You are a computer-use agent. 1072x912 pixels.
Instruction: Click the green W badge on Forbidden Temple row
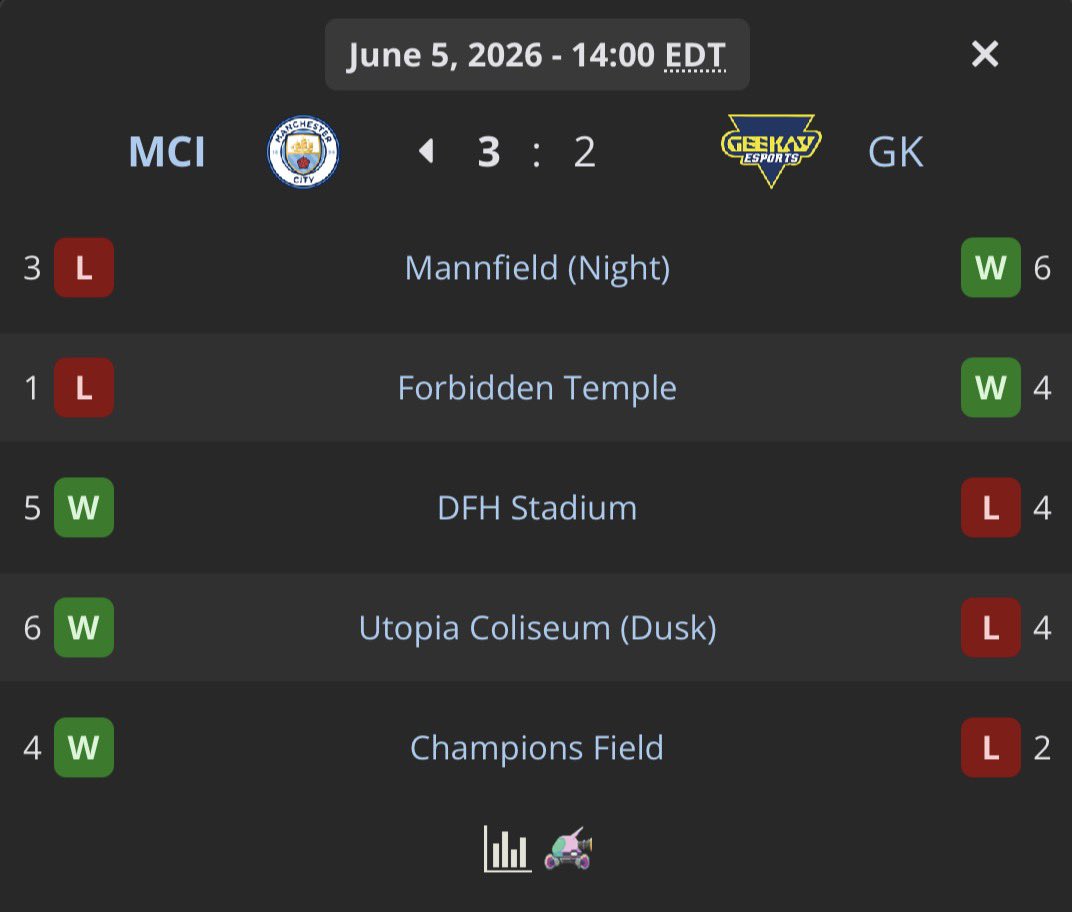coord(991,388)
